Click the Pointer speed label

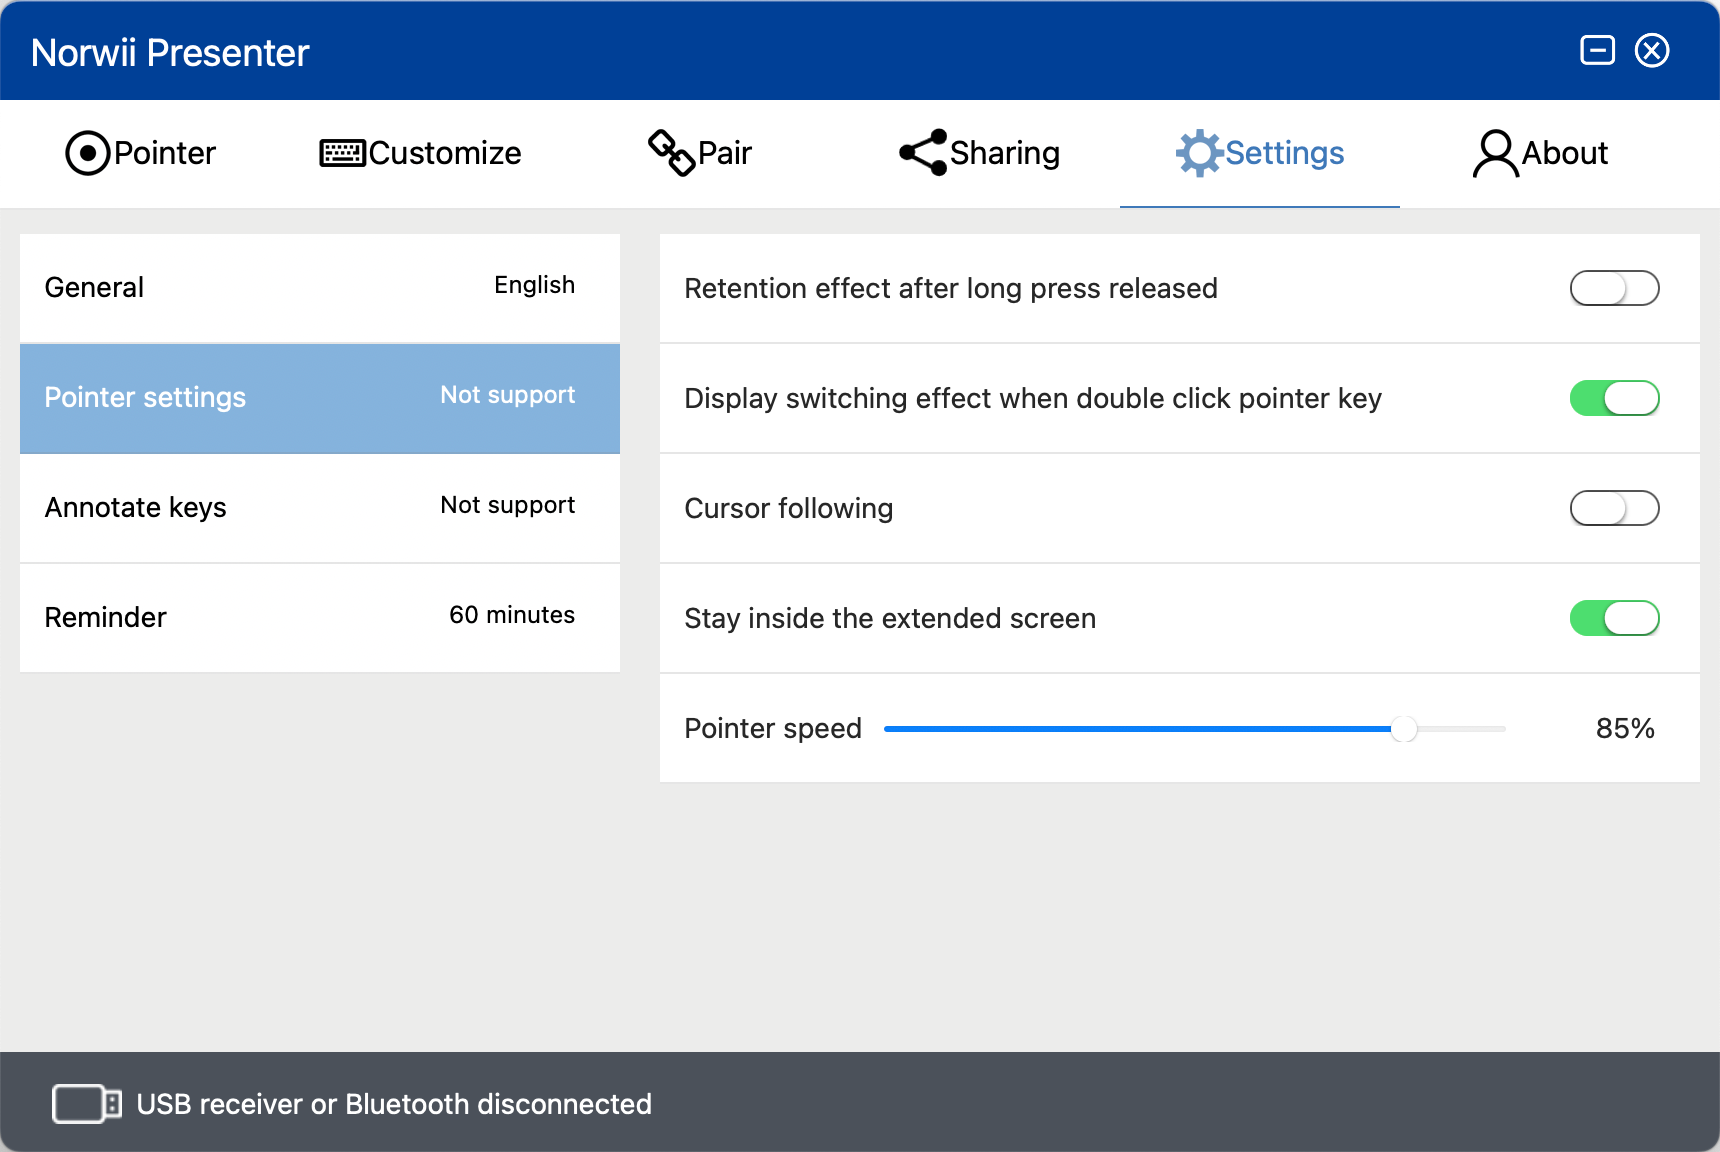point(773,728)
